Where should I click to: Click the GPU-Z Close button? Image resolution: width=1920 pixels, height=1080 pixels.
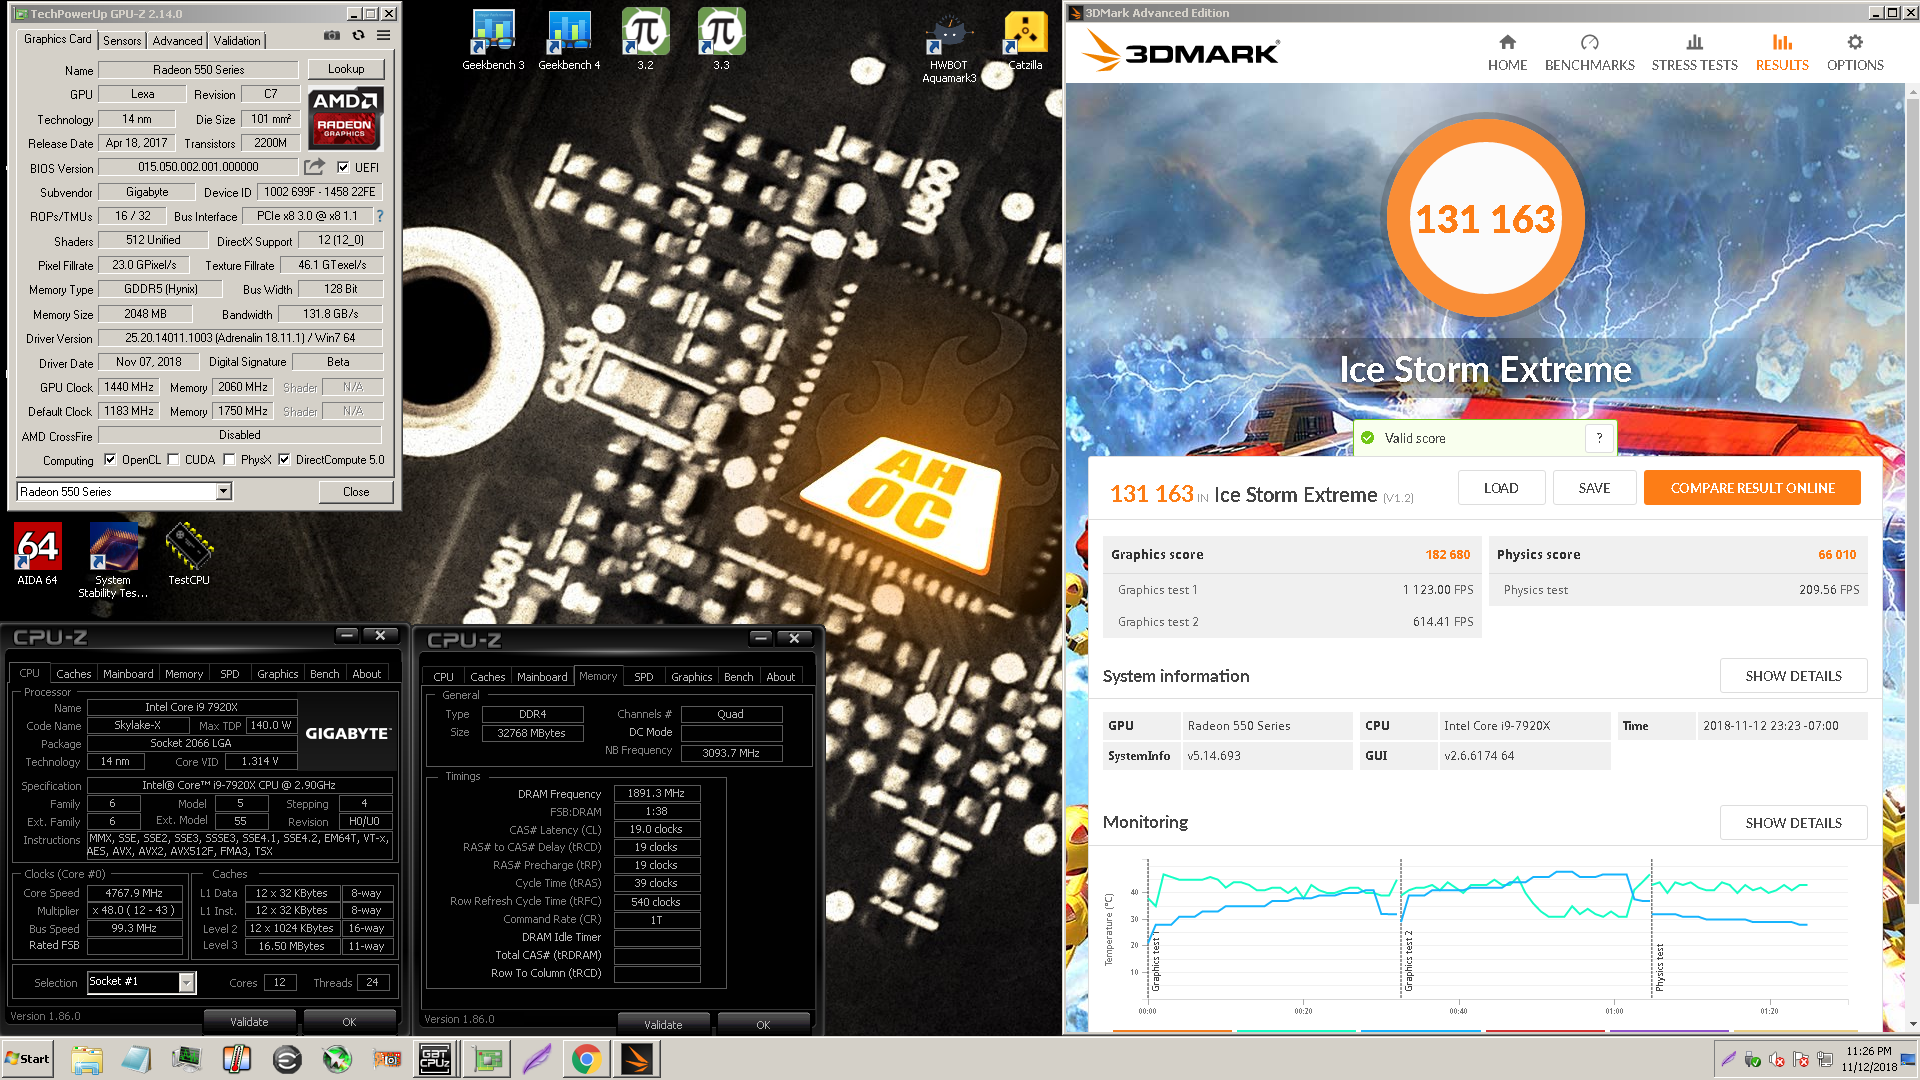pos(356,492)
